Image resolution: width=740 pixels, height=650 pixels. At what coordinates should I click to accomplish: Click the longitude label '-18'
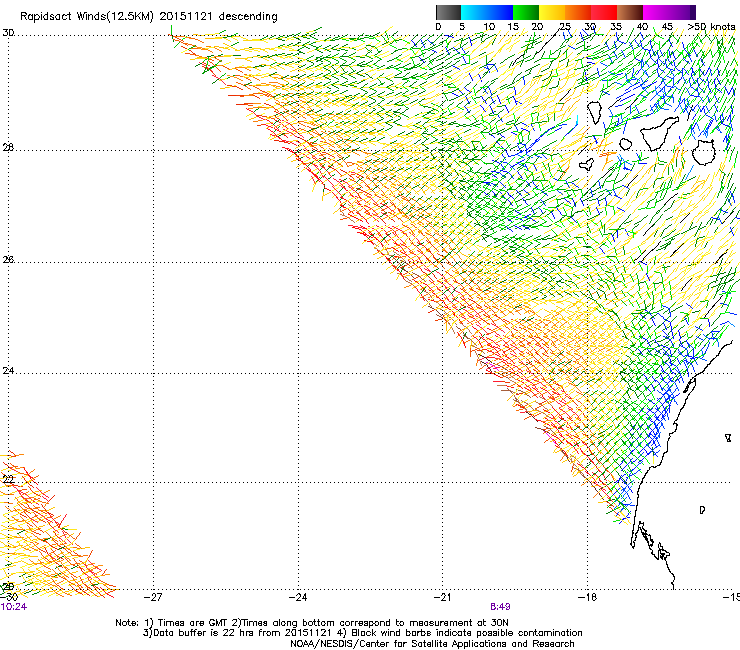587,597
